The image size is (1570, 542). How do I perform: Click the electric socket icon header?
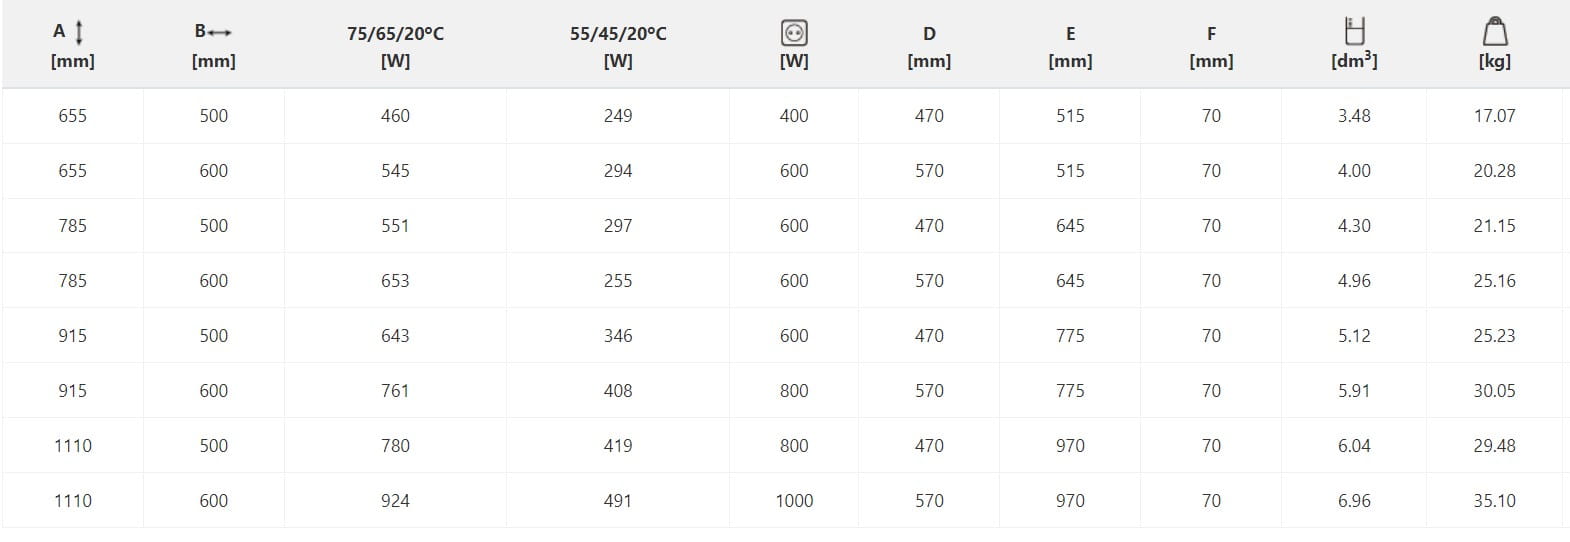click(794, 33)
